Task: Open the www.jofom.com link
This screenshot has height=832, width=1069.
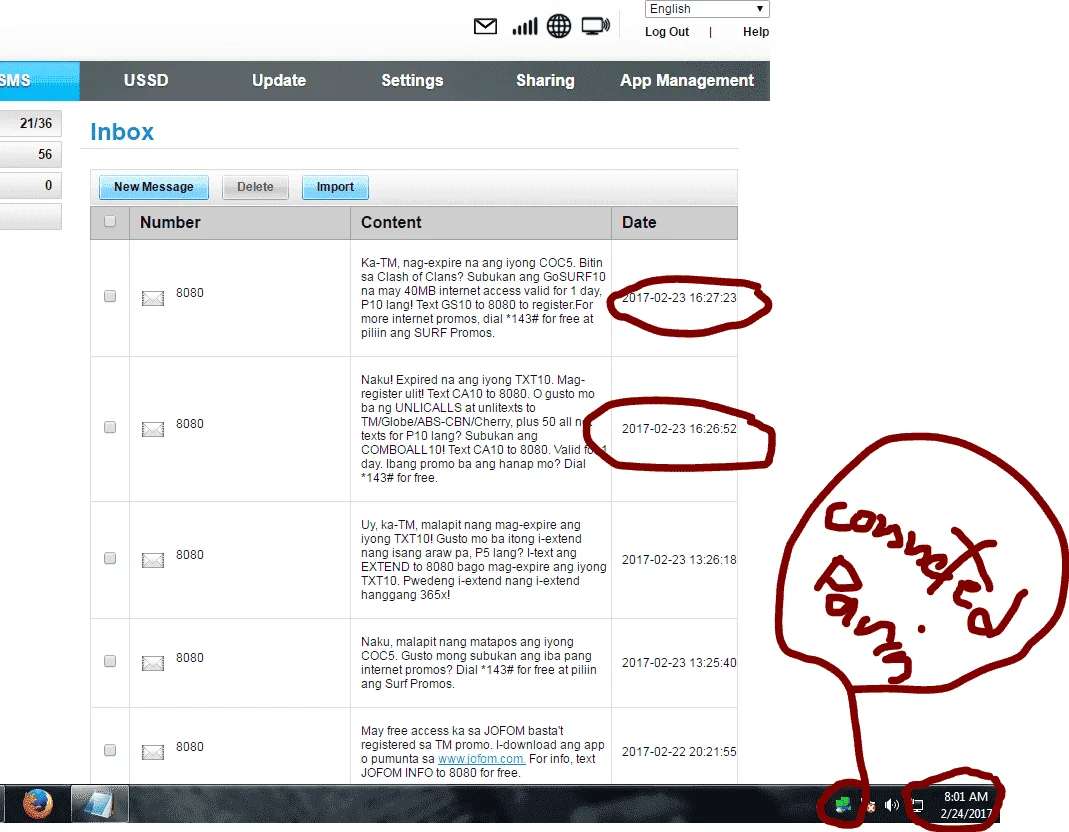Action: tap(481, 758)
